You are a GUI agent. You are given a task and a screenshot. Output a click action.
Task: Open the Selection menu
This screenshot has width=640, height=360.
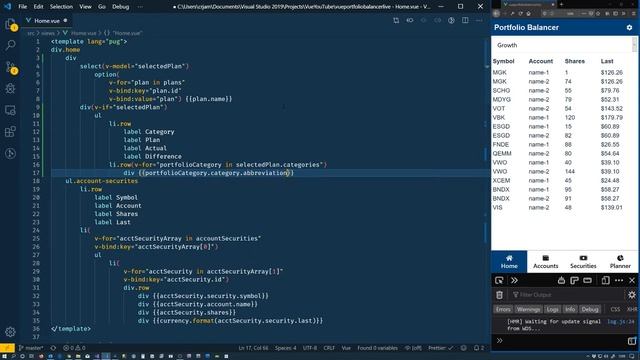(x=61, y=7)
